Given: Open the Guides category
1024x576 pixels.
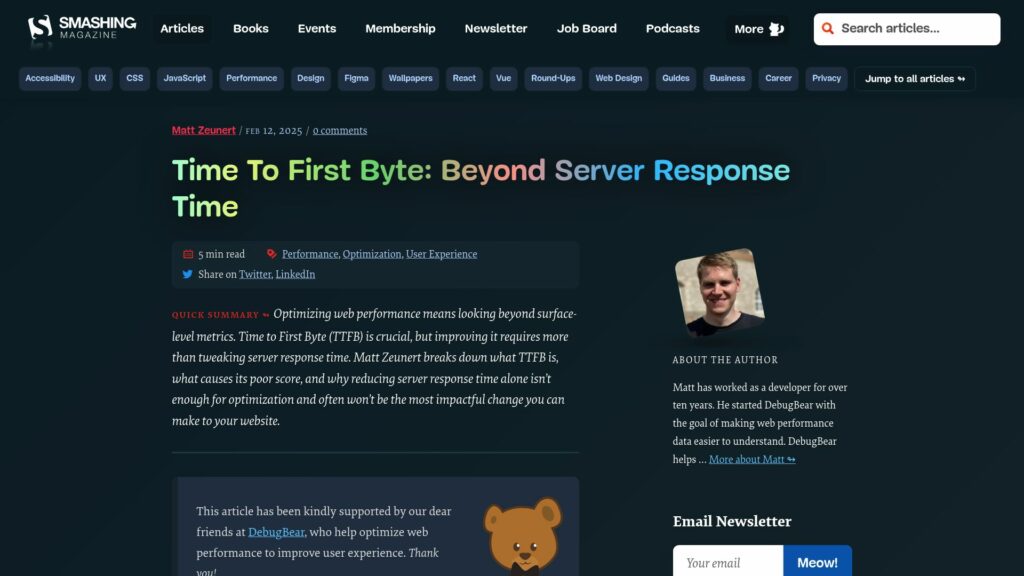Looking at the screenshot, I should 675,78.
